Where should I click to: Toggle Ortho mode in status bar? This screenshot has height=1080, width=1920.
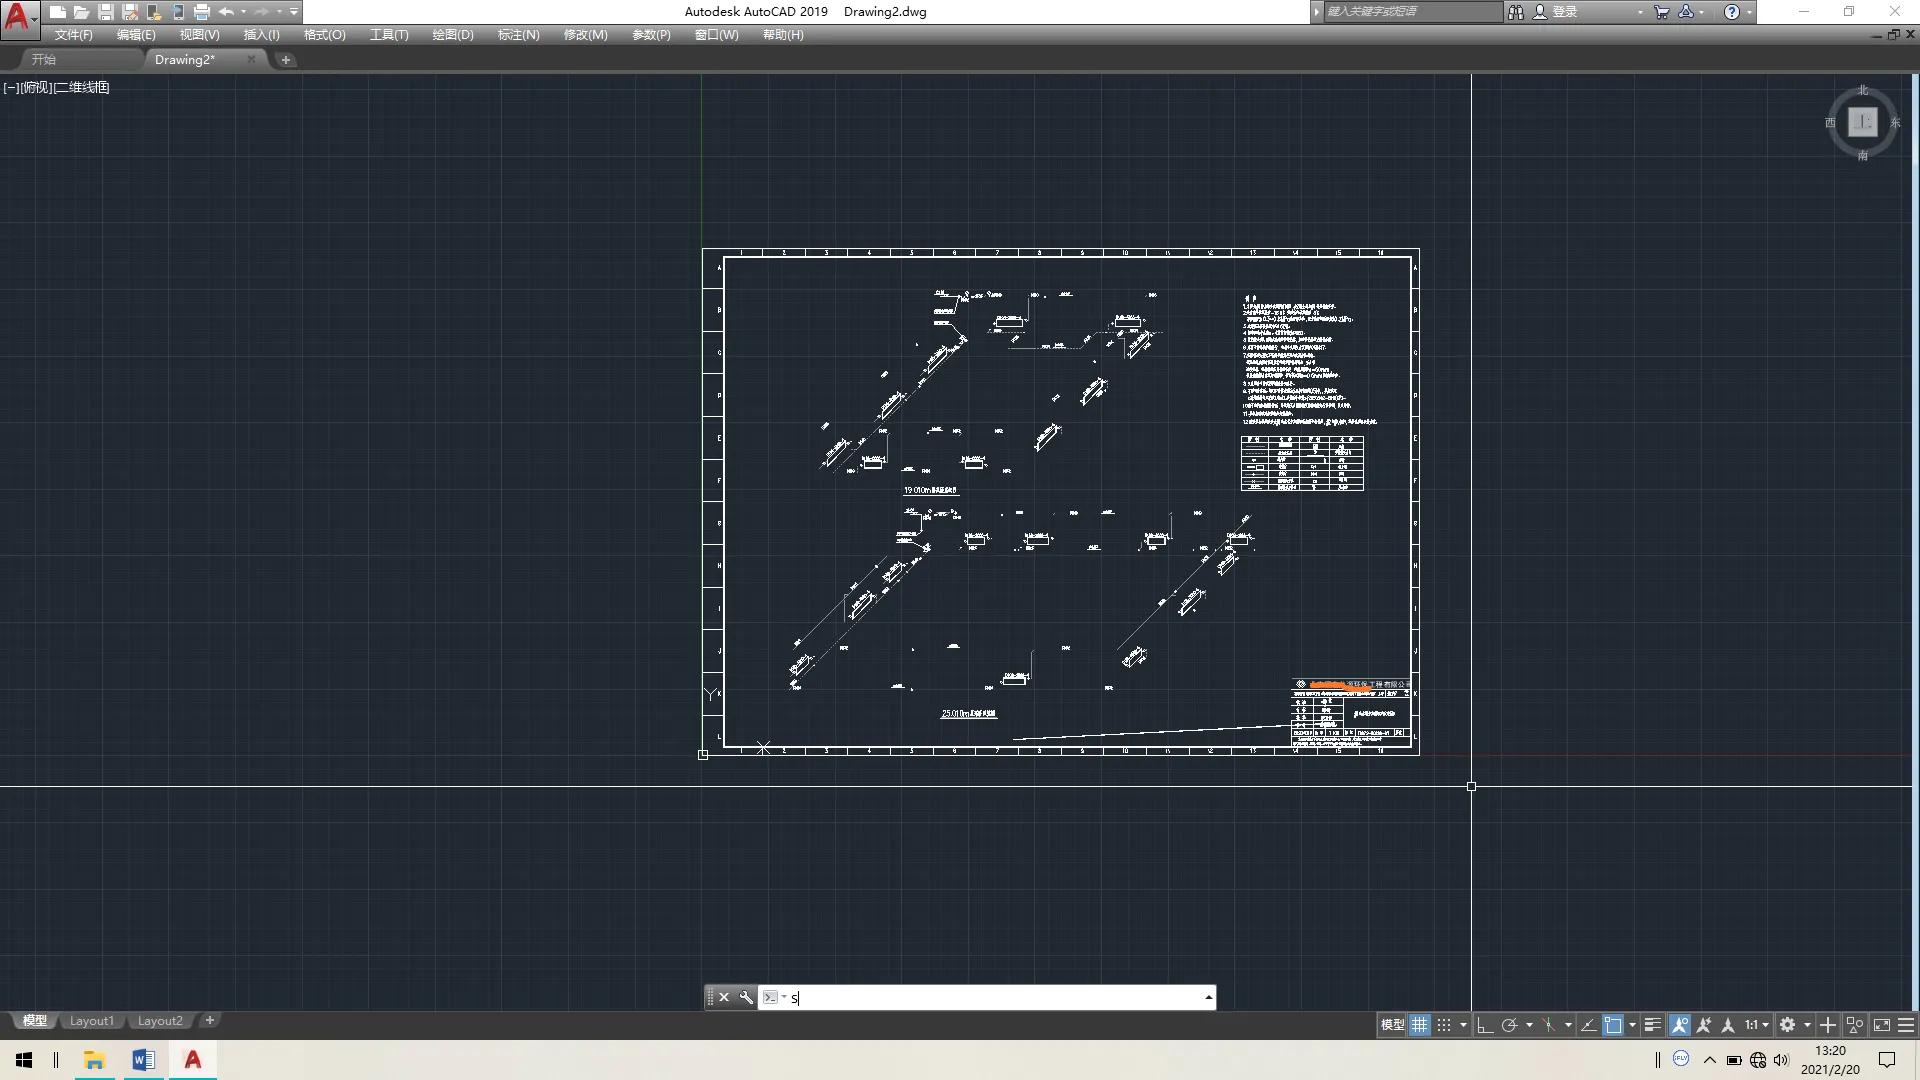click(1485, 1025)
